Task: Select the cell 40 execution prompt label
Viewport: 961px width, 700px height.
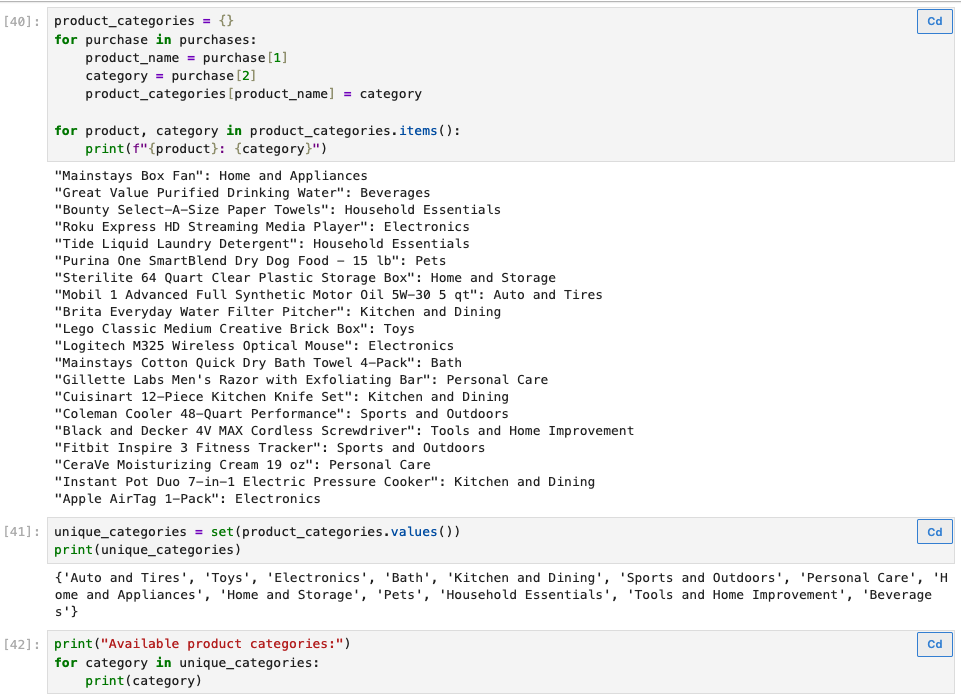Action: (x=21, y=21)
